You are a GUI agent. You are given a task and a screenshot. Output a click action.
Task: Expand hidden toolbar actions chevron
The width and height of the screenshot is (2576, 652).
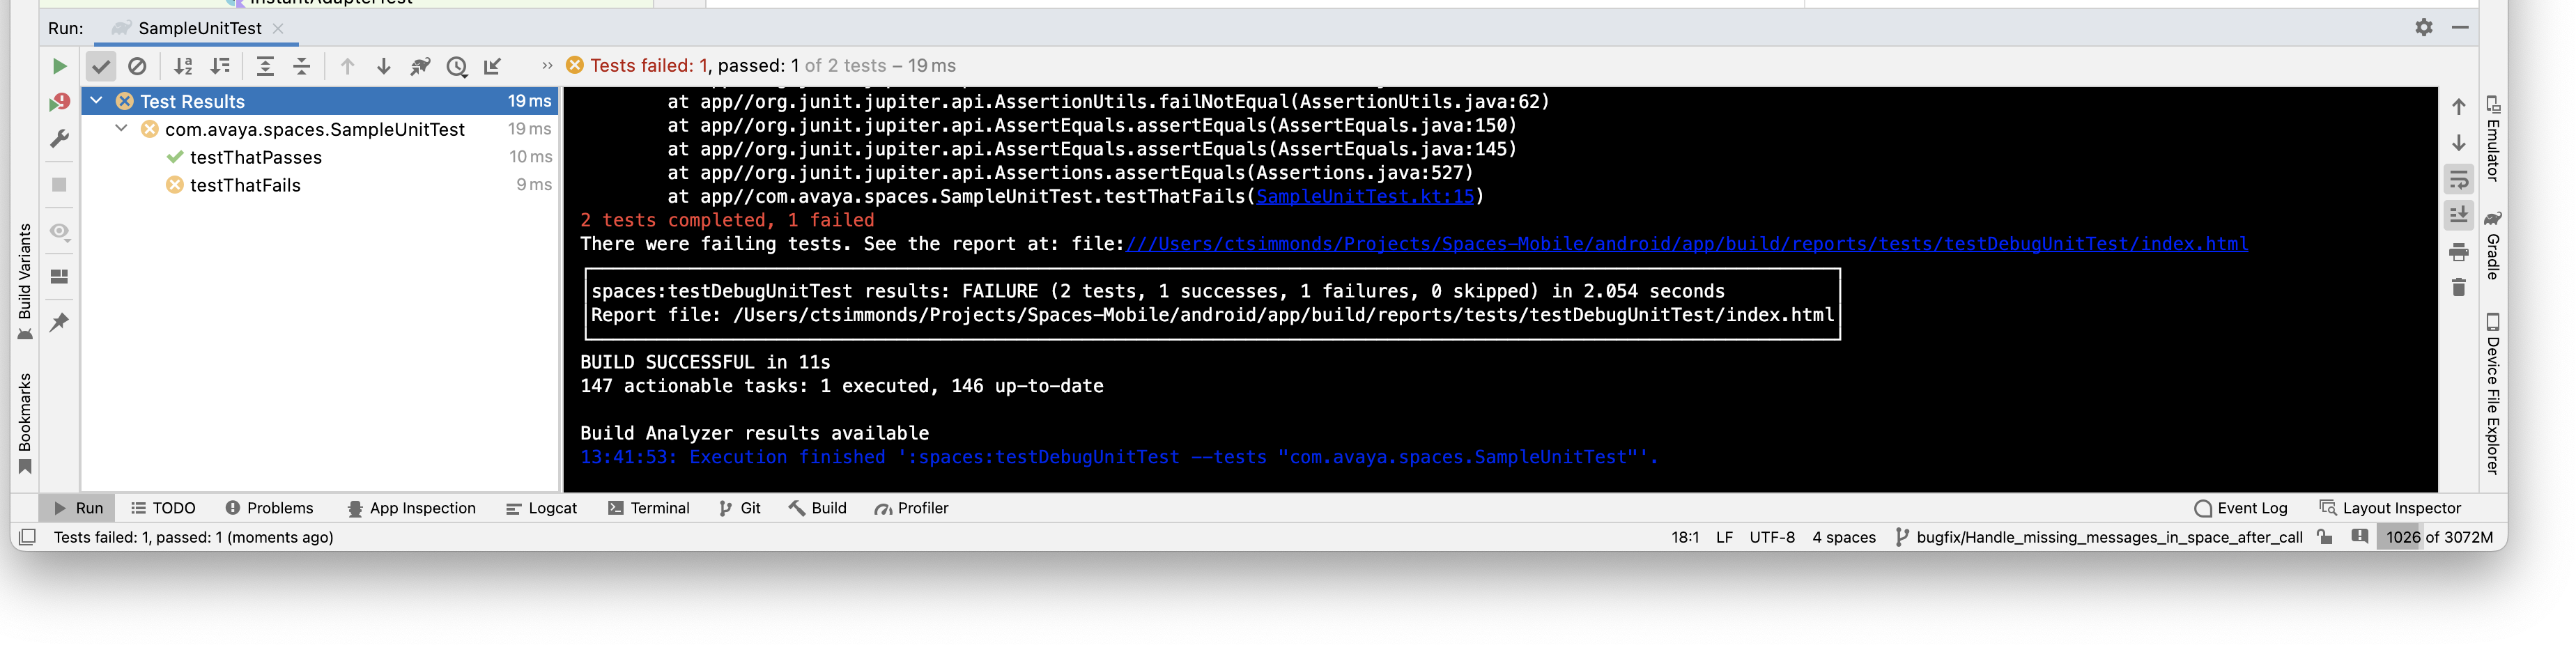546,66
